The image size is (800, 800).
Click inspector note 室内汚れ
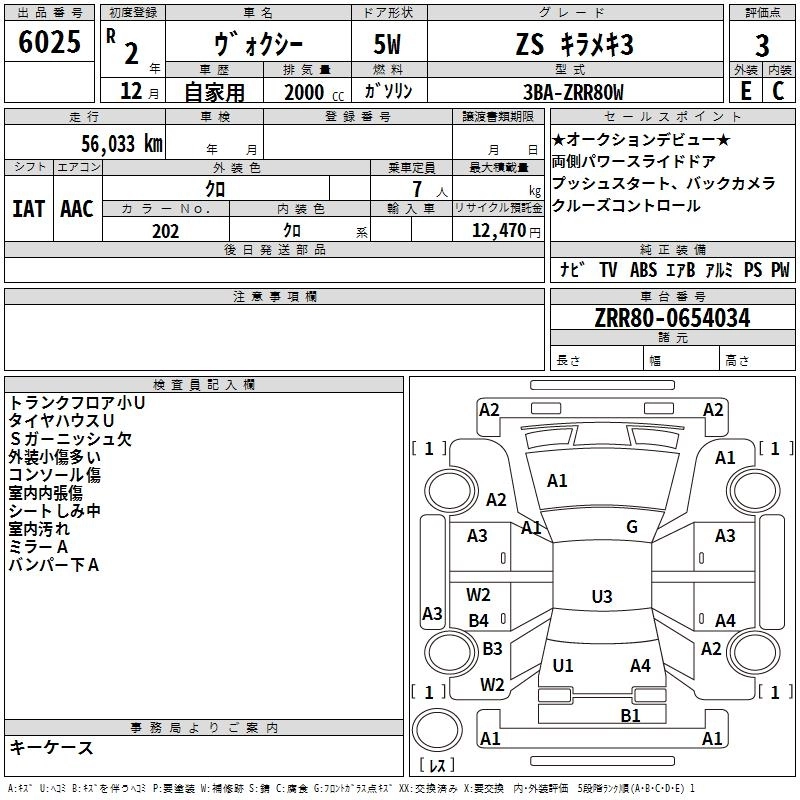[x=39, y=529]
